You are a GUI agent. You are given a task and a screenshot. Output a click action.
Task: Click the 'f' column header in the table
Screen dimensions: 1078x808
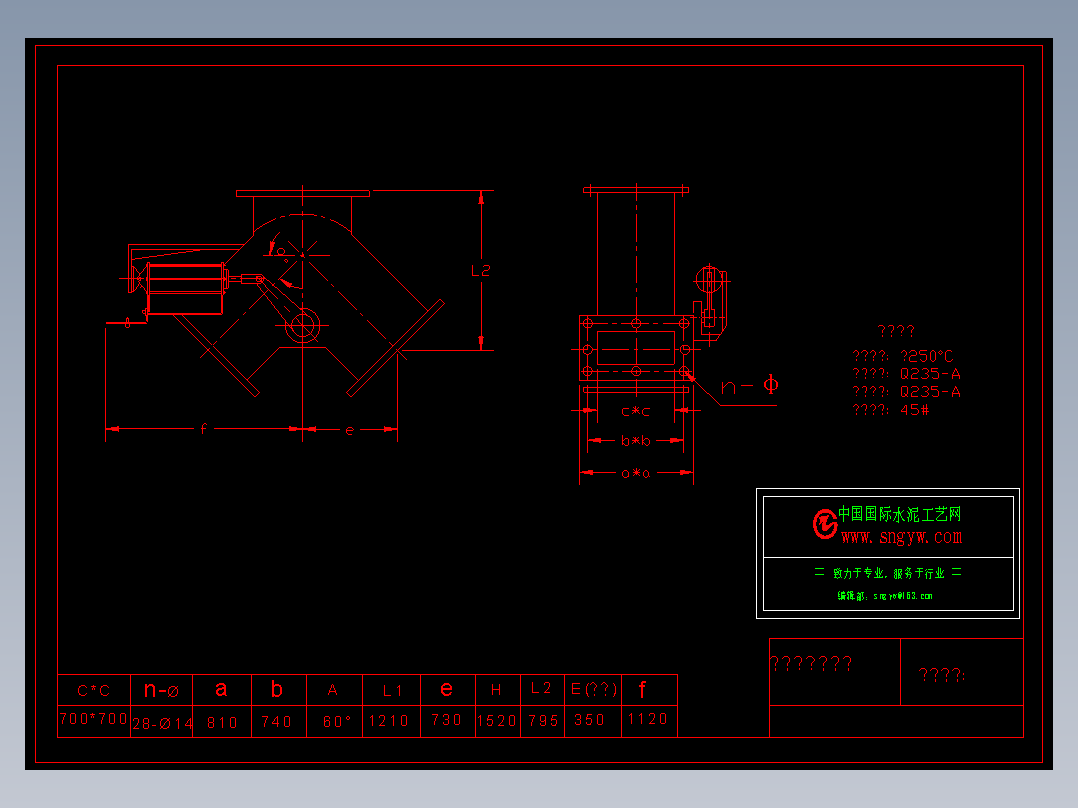click(x=642, y=689)
